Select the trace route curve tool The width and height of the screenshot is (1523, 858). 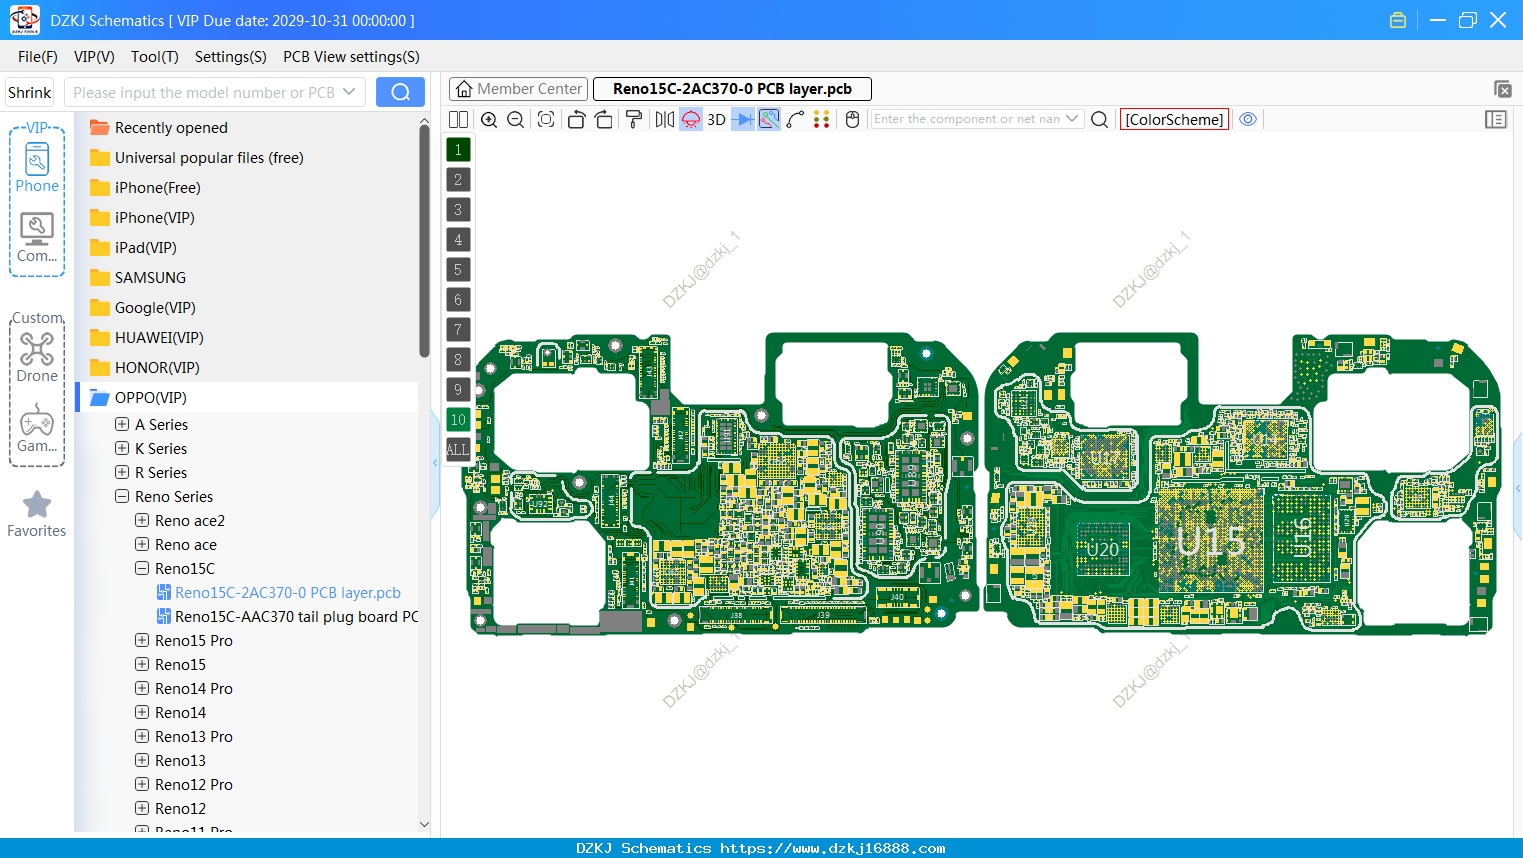coord(796,119)
